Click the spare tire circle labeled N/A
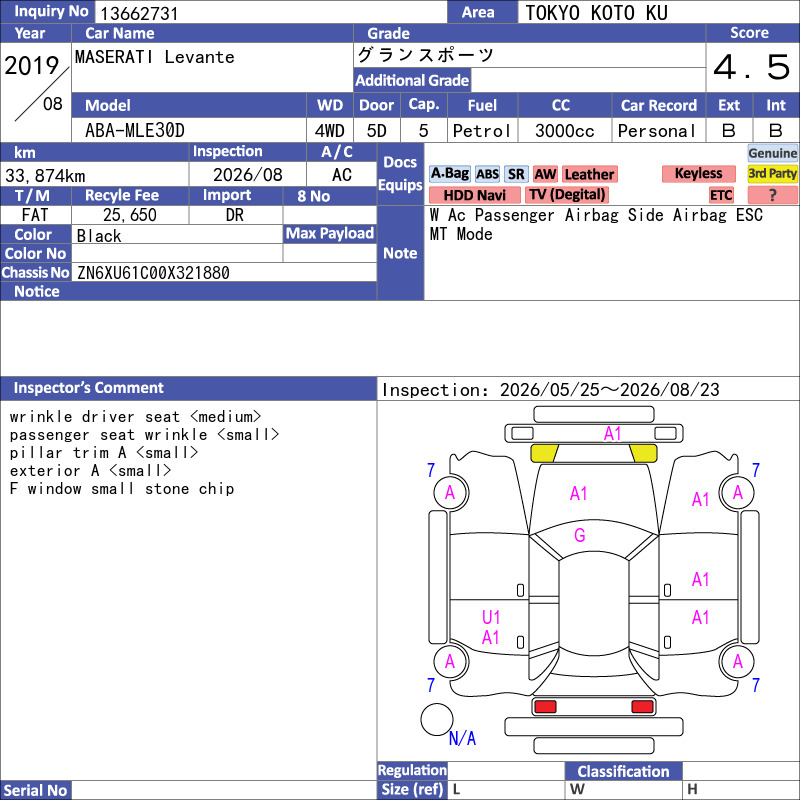This screenshot has height=800, width=800. click(x=437, y=719)
